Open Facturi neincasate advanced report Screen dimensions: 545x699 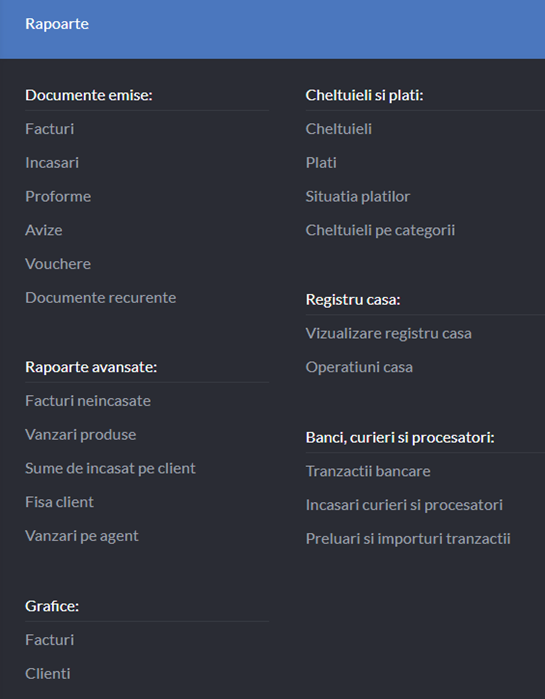coord(88,401)
